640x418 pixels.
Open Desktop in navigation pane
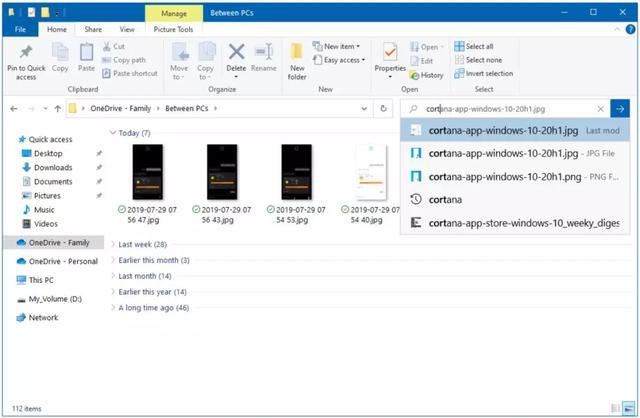point(42,154)
